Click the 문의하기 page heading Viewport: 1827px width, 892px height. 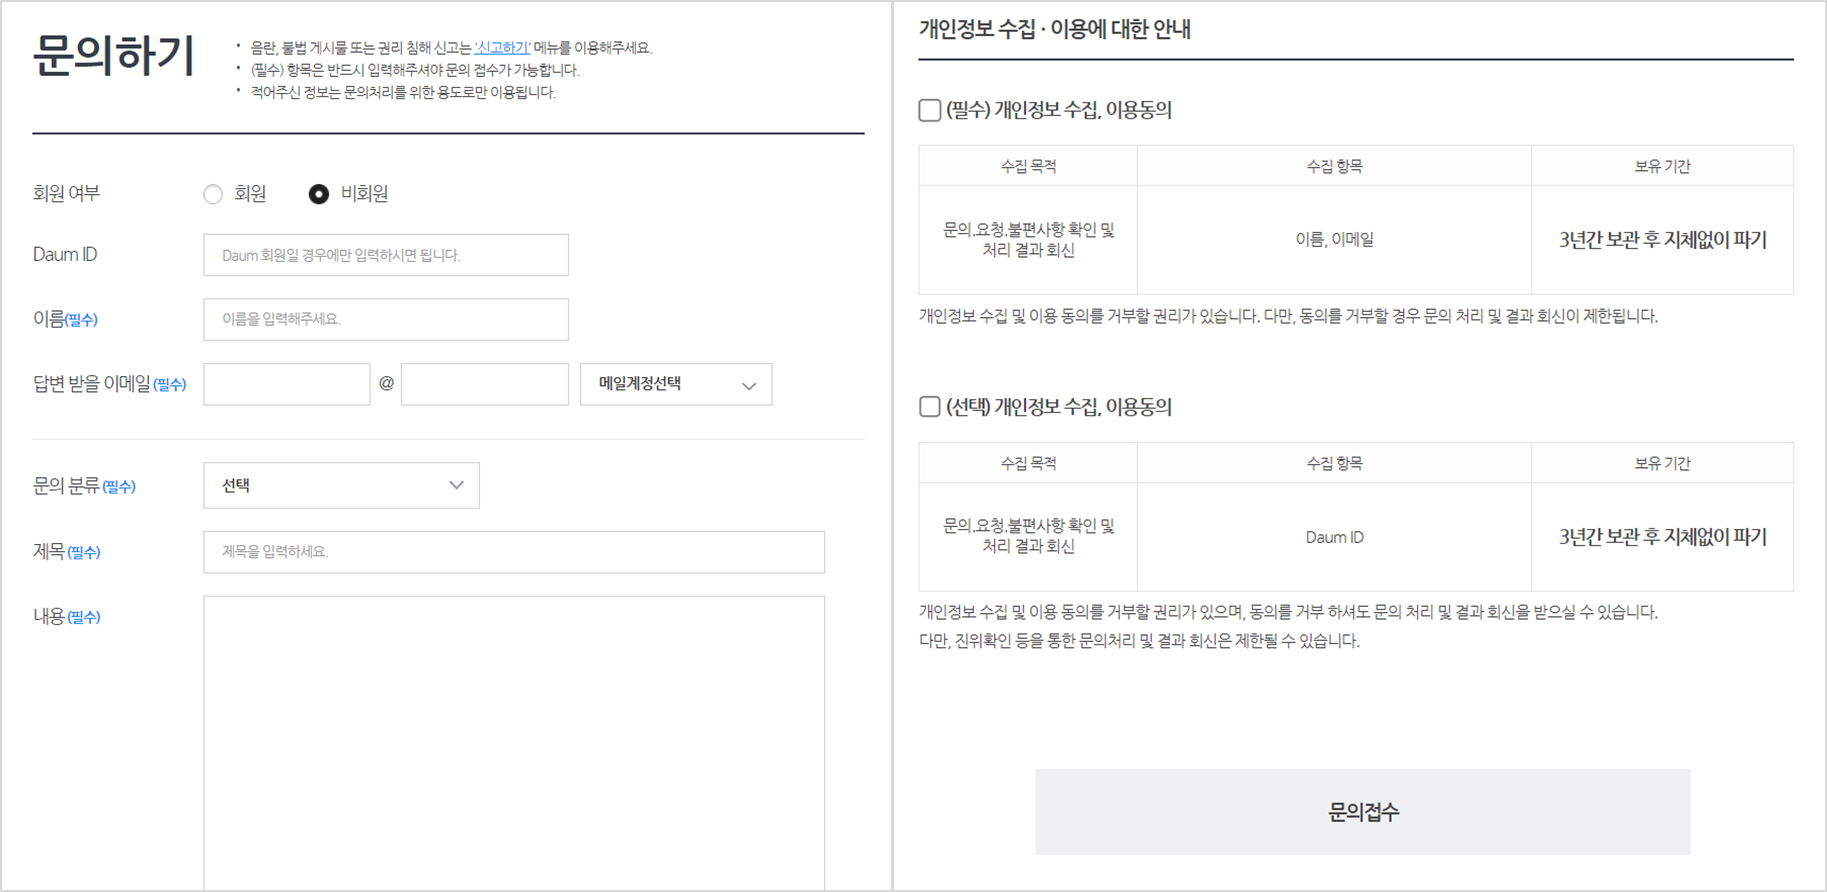point(113,56)
